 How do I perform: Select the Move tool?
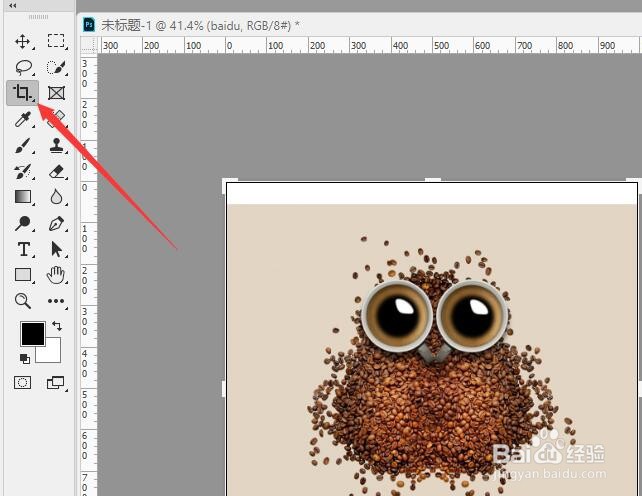click(22, 41)
